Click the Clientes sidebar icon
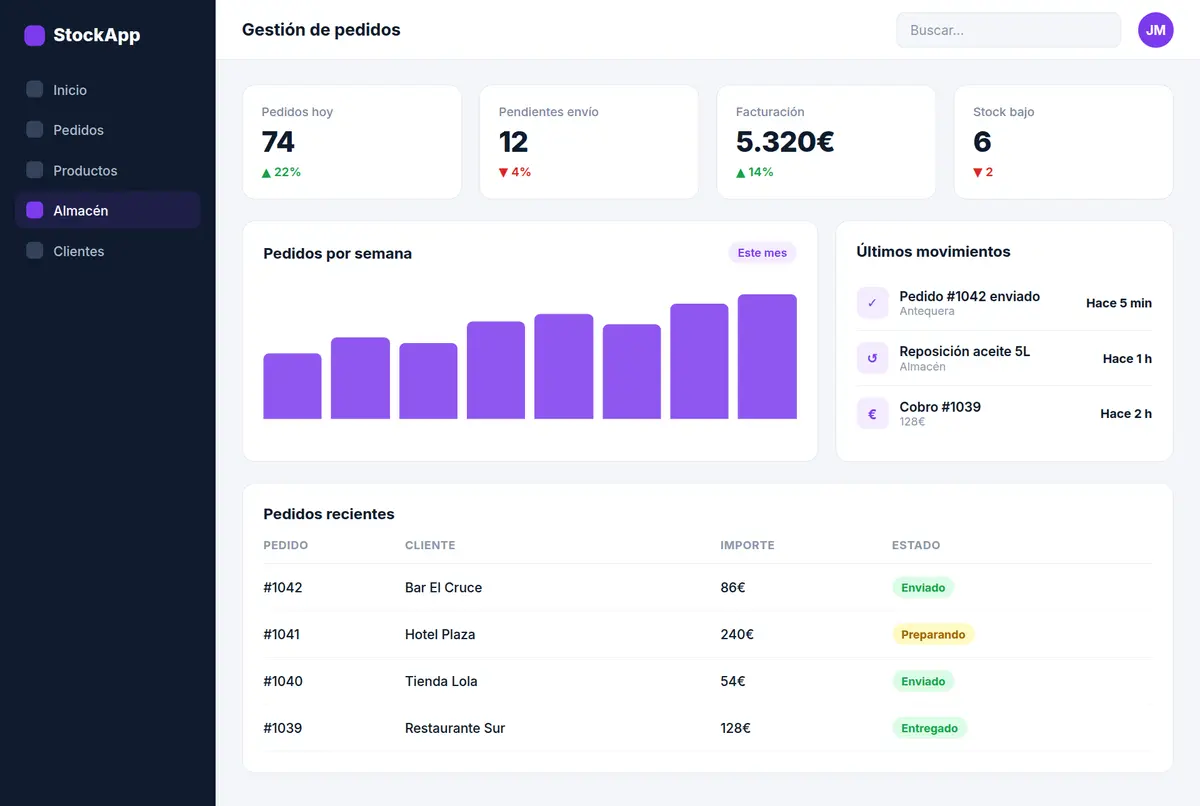The height and width of the screenshot is (806, 1200). pyautogui.click(x=35, y=251)
